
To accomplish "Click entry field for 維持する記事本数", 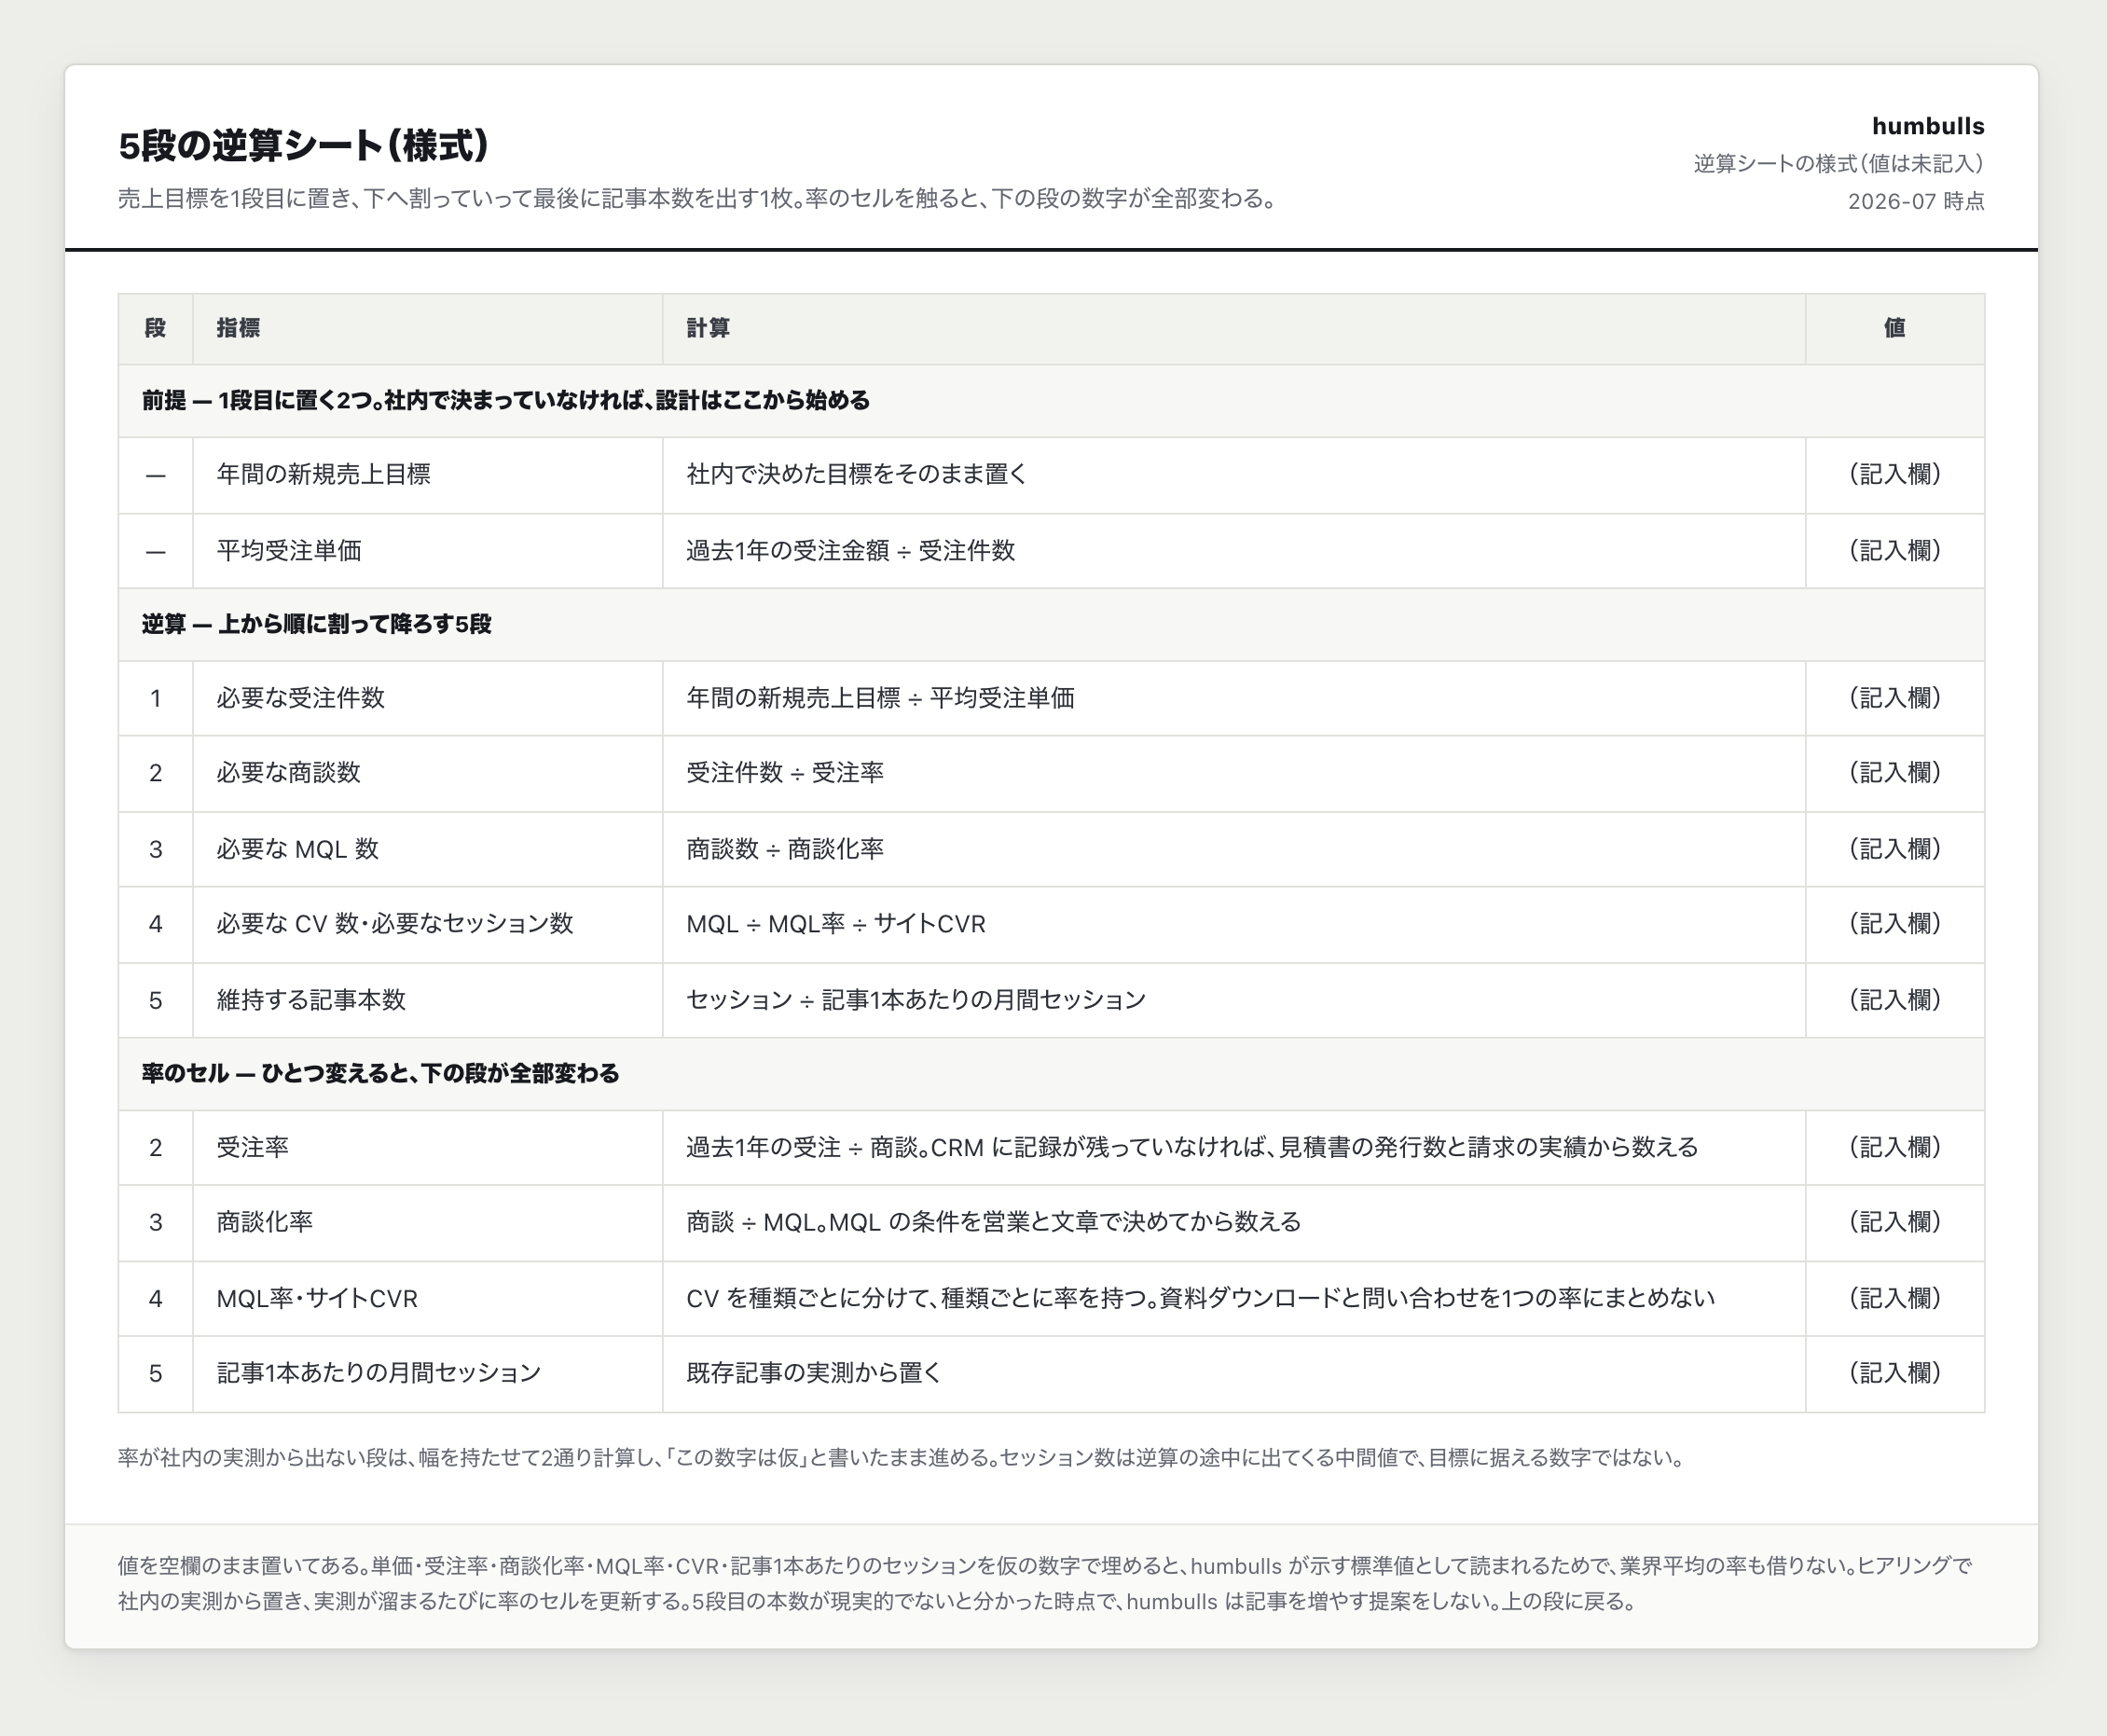I will 1894,1000.
